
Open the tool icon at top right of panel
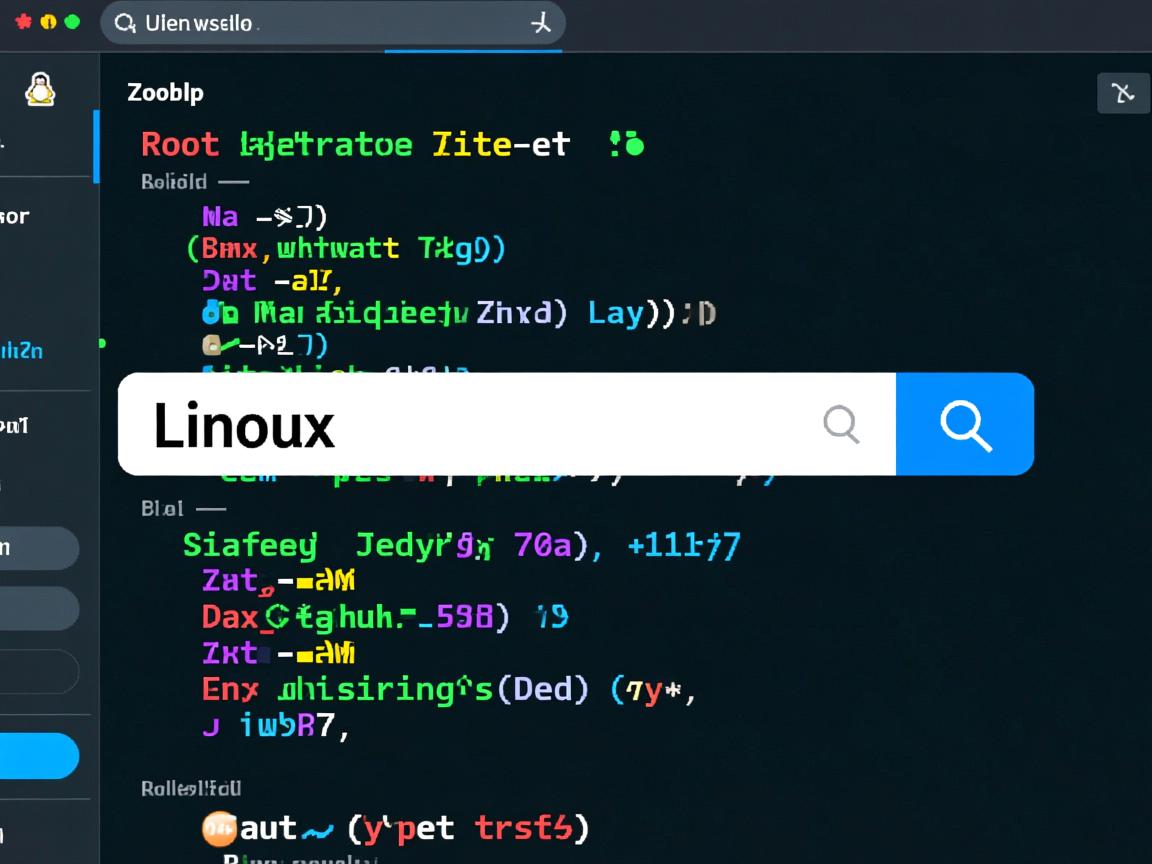coord(1123,91)
